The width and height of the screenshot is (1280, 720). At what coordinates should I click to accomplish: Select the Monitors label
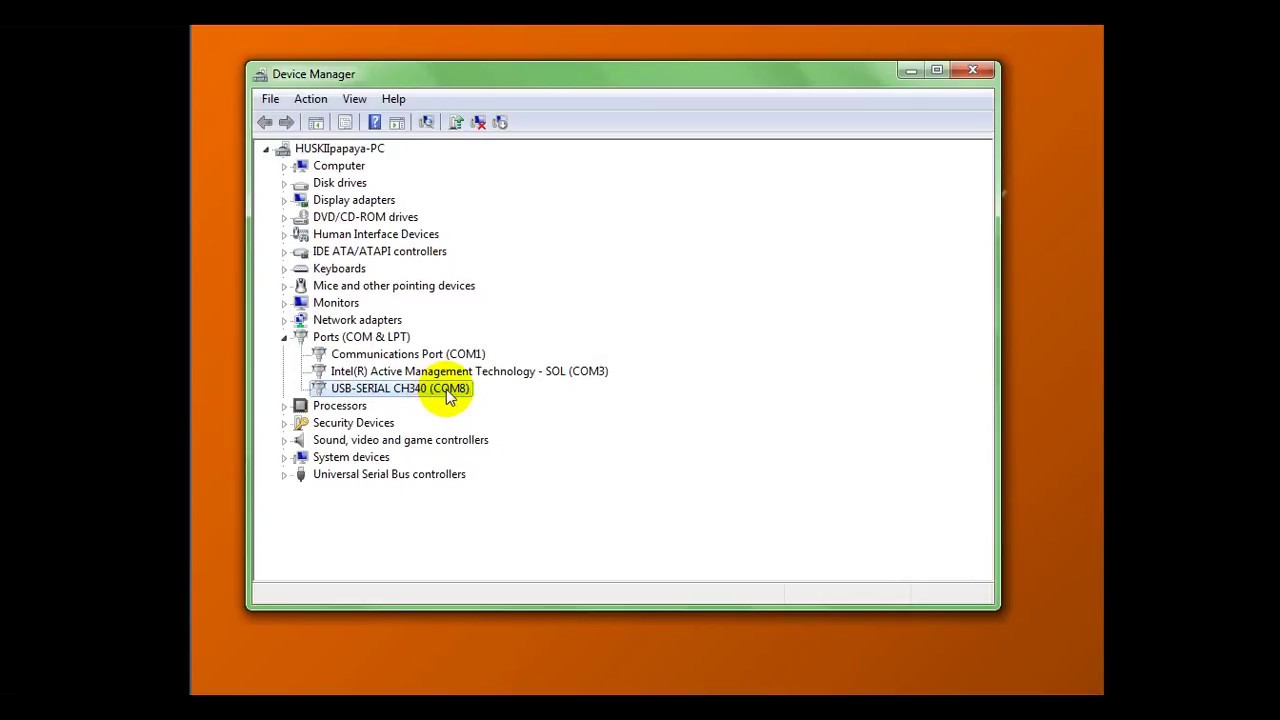click(x=335, y=303)
